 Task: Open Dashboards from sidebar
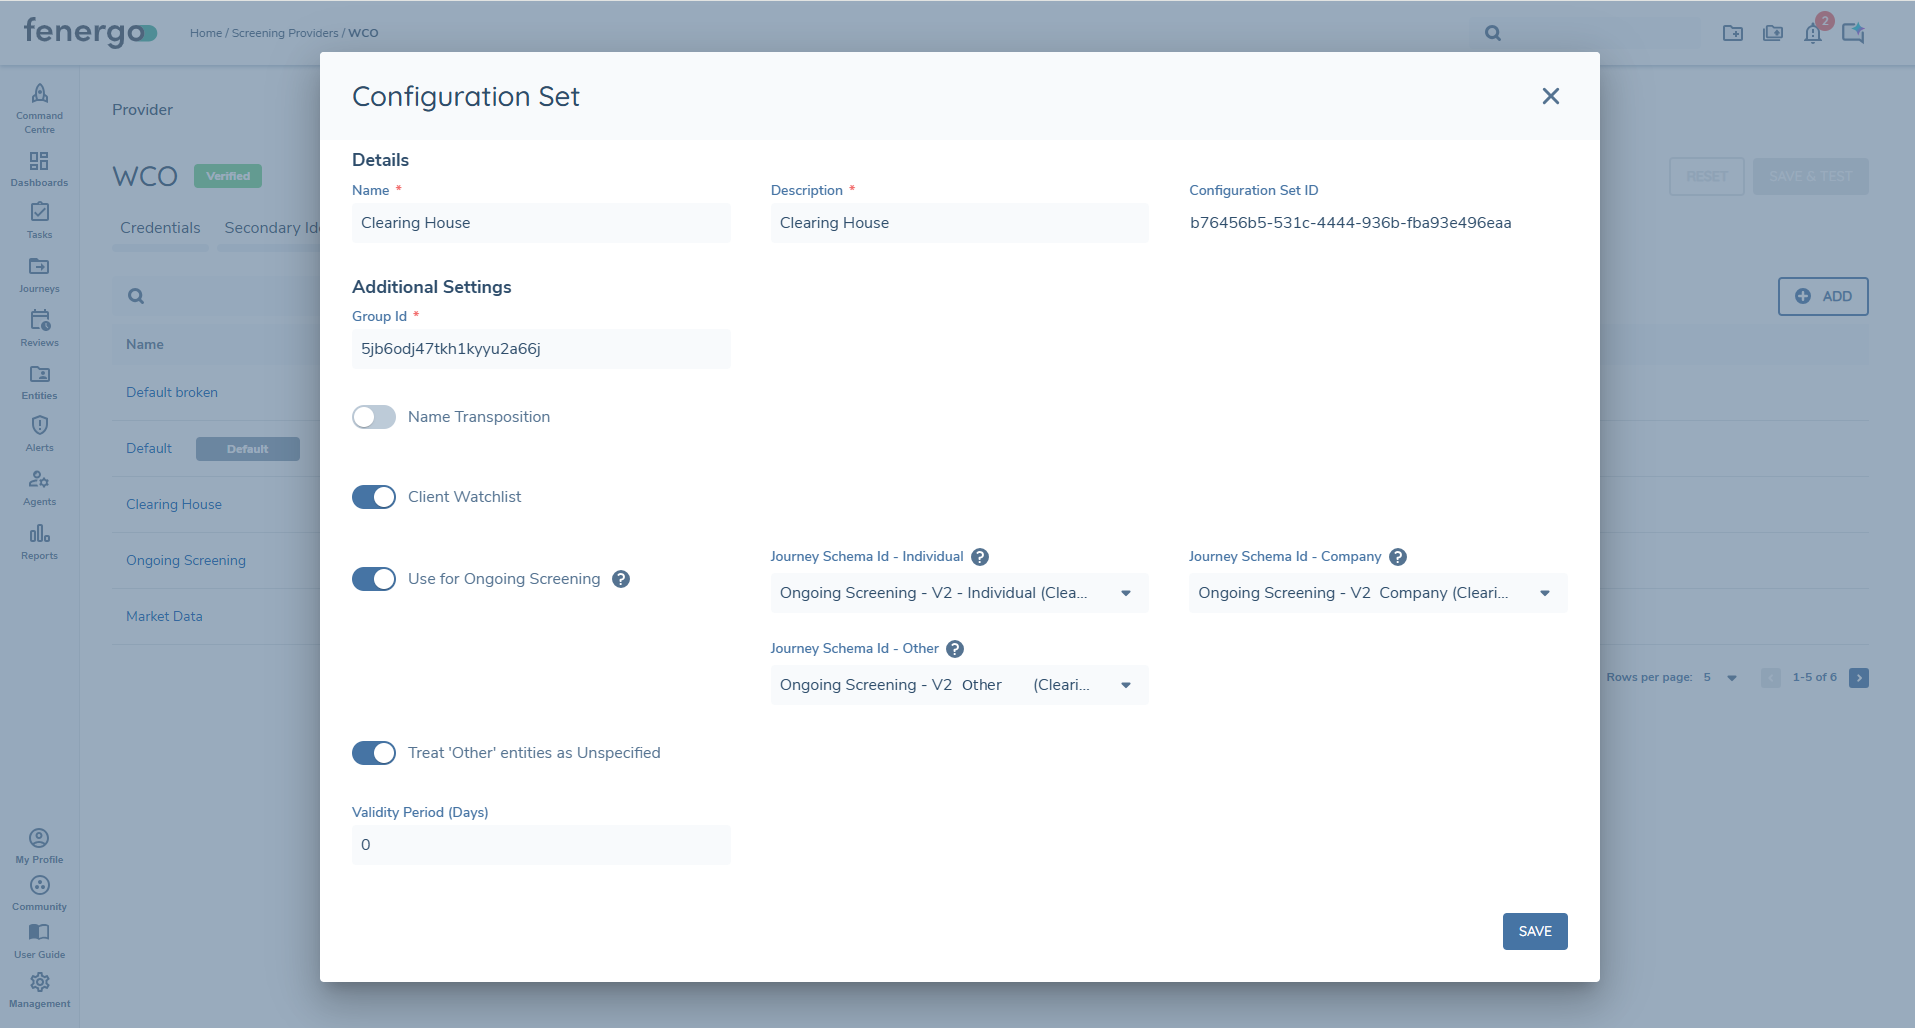point(39,169)
